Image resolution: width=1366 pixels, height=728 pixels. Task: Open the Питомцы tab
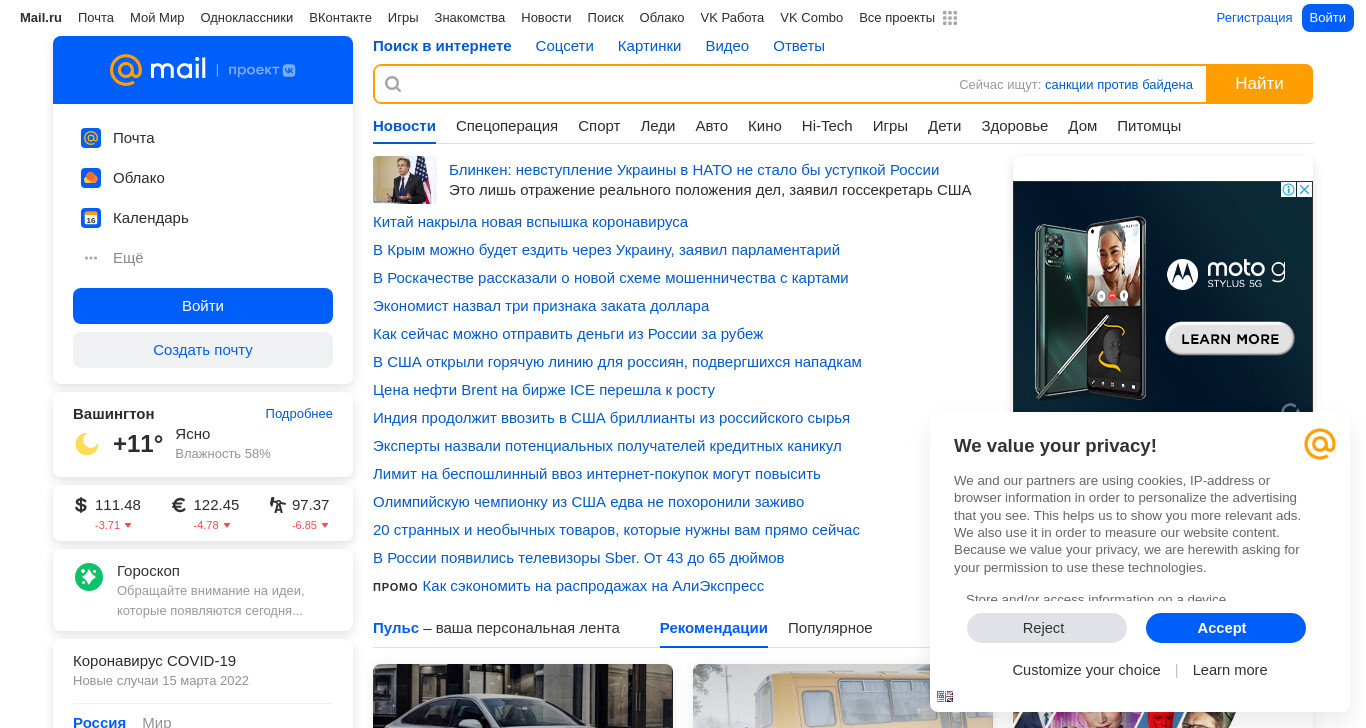[1149, 126]
